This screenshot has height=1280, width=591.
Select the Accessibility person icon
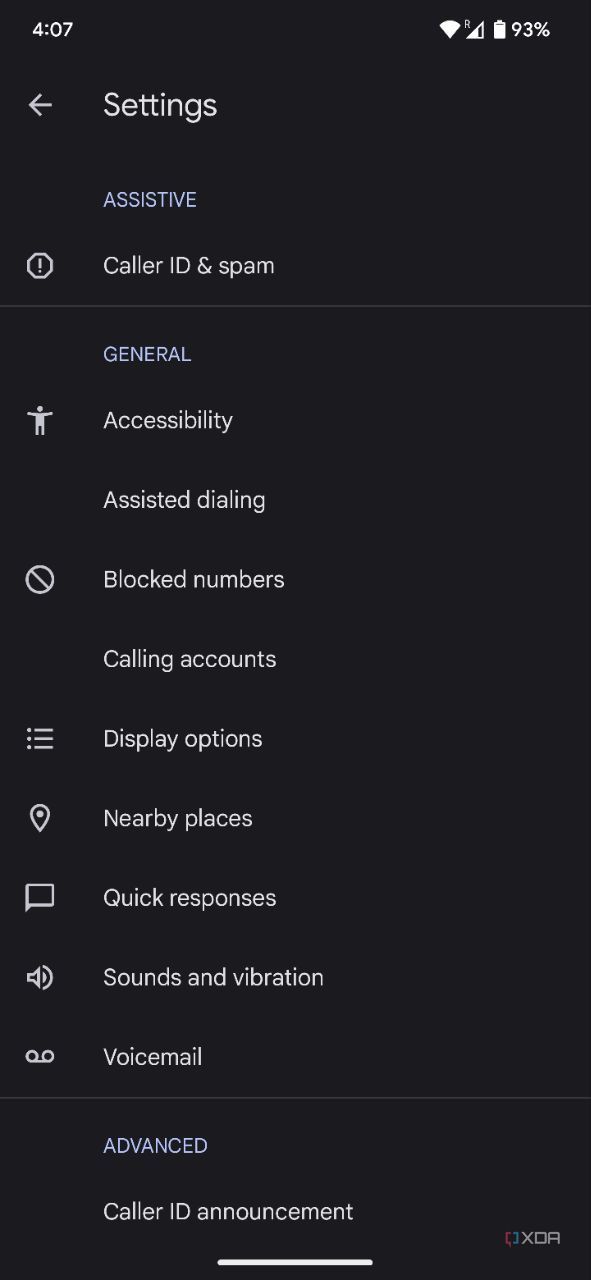[40, 420]
